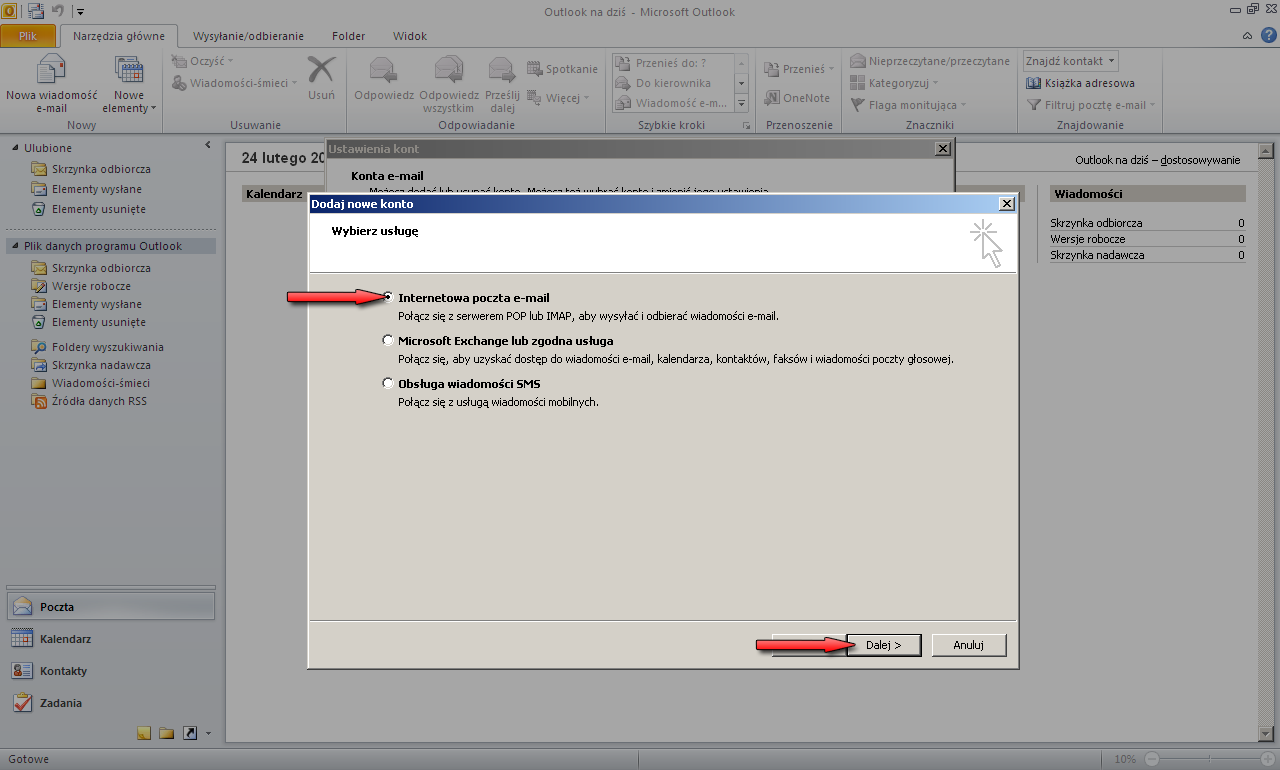
Task: Click Odpowiedz wszystkim icon
Action: click(447, 83)
